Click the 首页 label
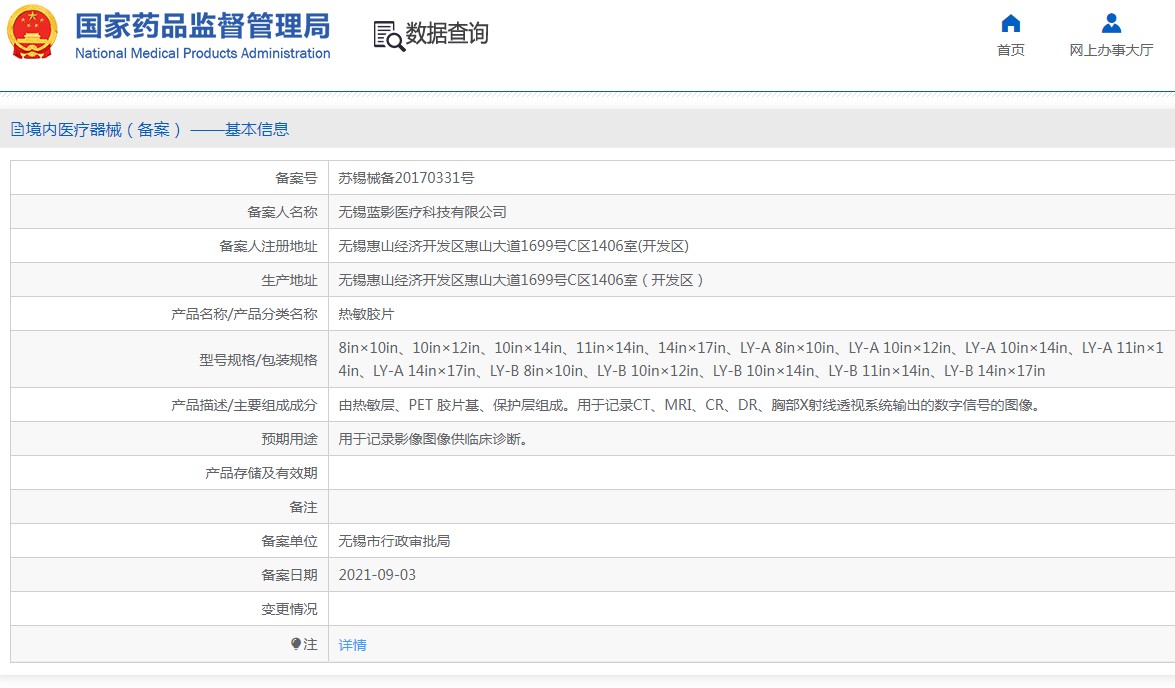The image size is (1175, 688). (1010, 50)
